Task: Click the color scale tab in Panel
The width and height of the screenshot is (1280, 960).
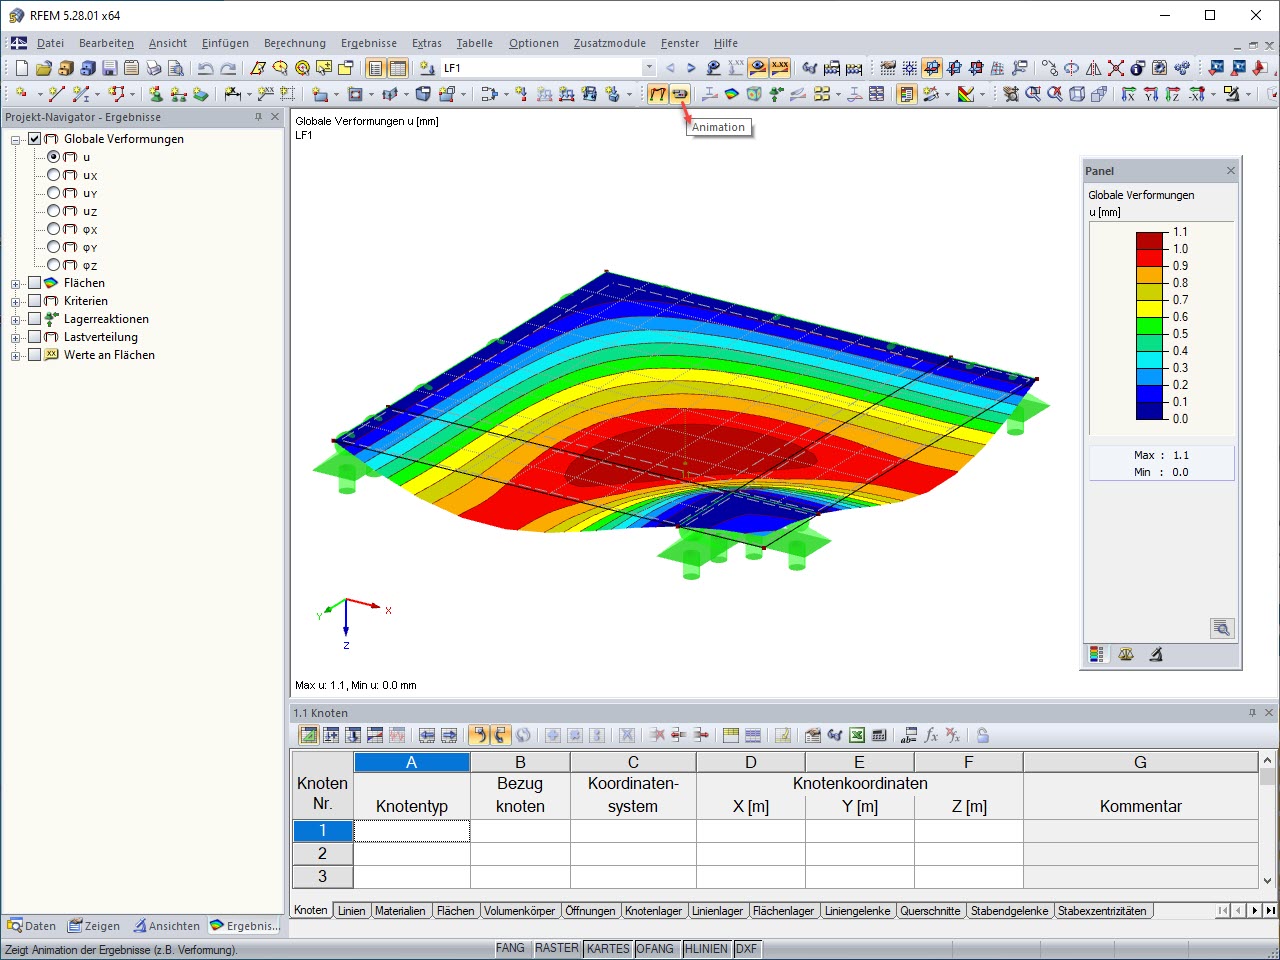Action: click(1097, 654)
